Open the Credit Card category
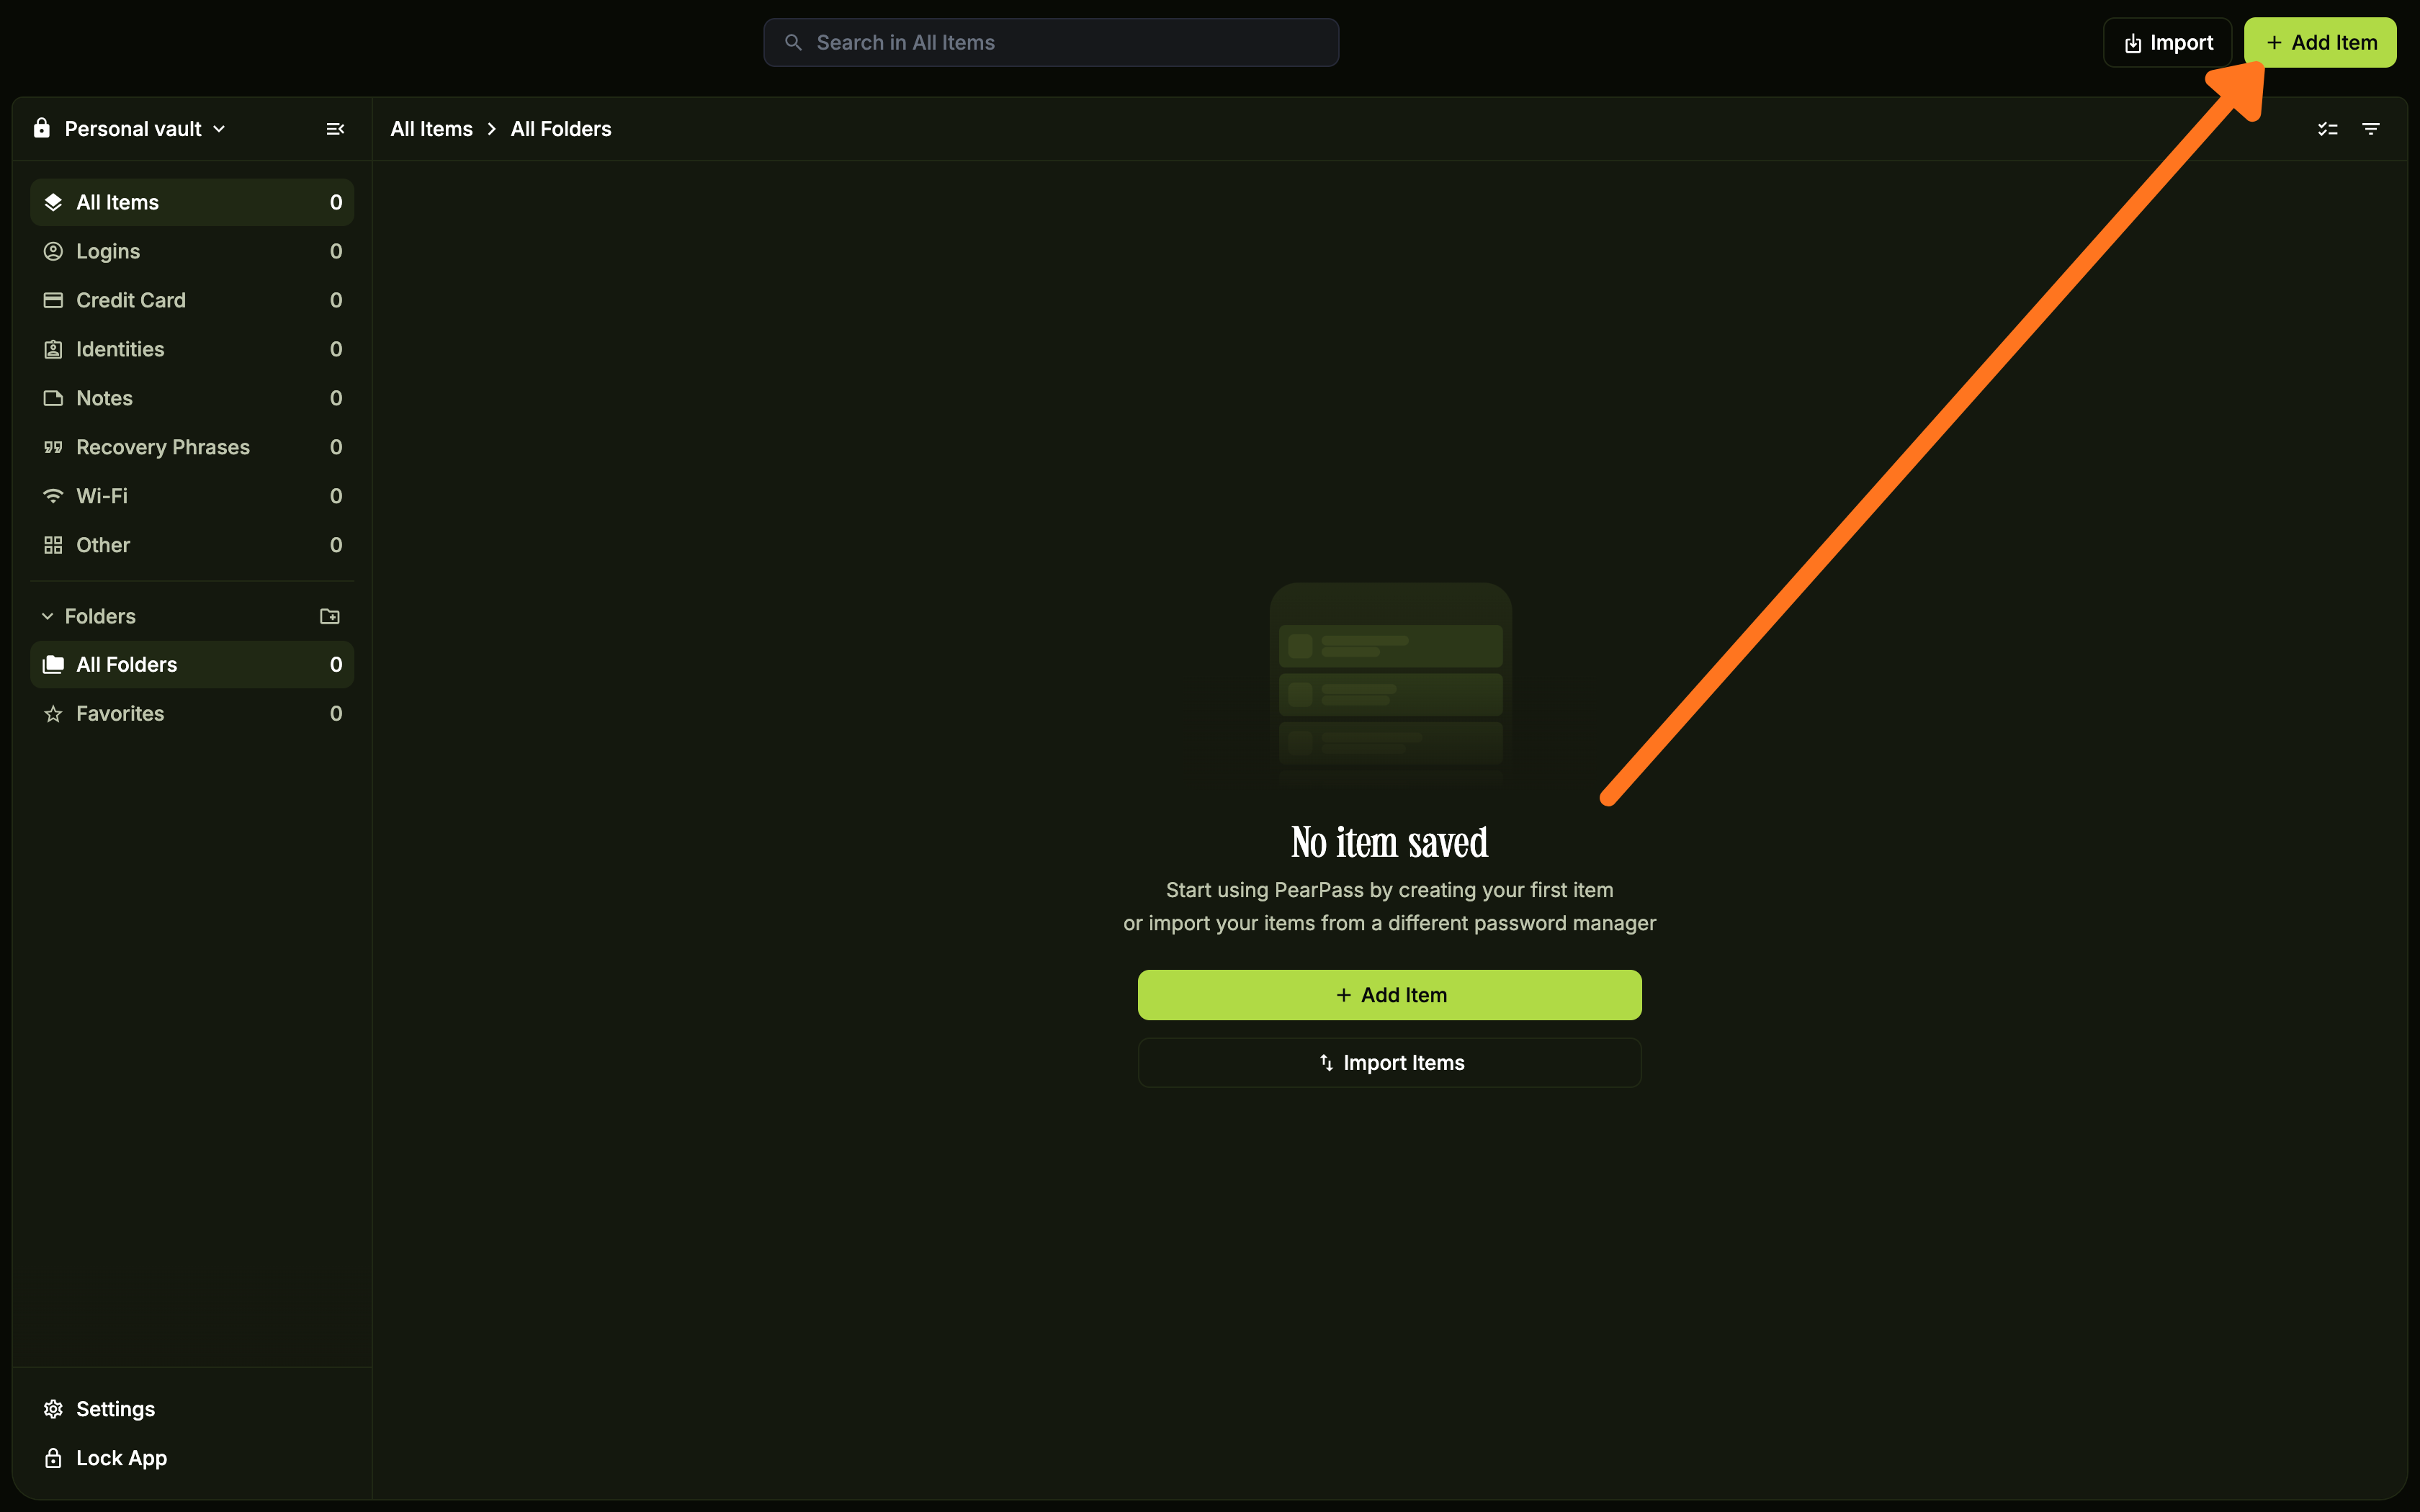 [x=131, y=299]
